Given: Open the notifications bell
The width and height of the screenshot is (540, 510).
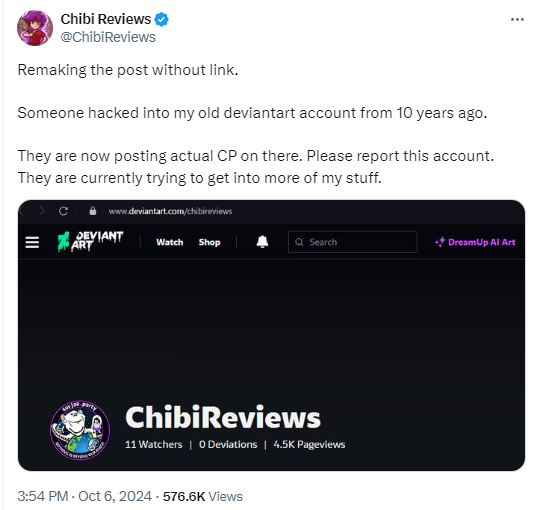Looking at the screenshot, I should click(x=262, y=242).
